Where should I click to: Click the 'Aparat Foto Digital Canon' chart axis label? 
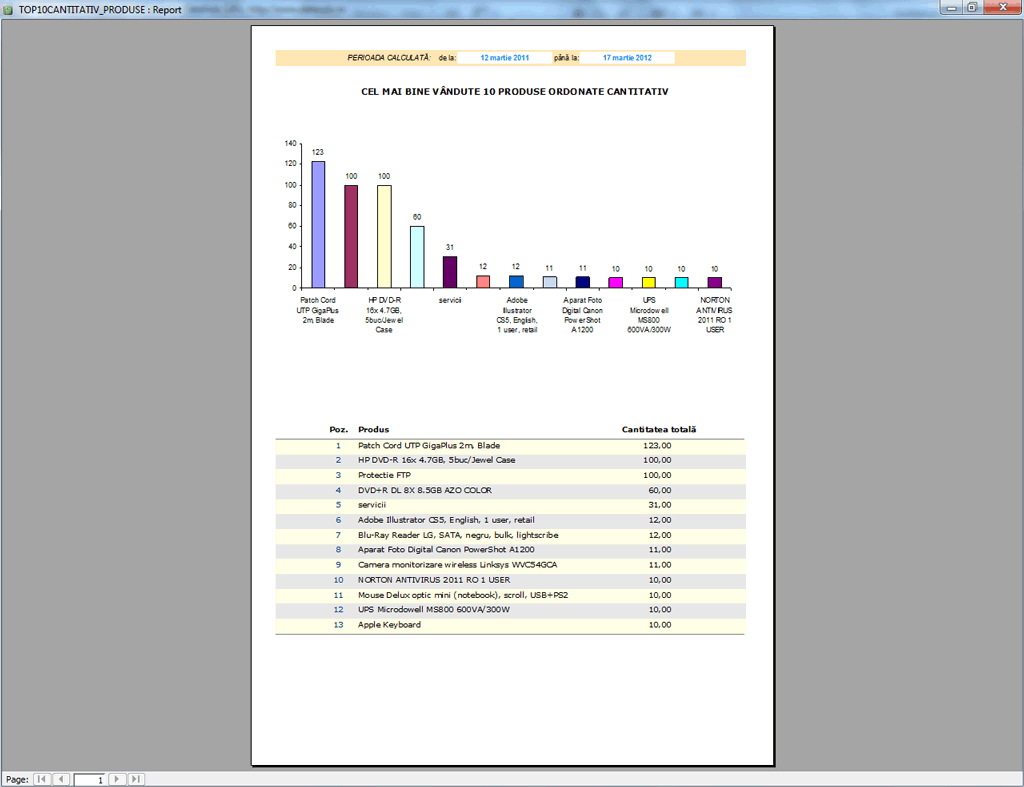pos(583,315)
